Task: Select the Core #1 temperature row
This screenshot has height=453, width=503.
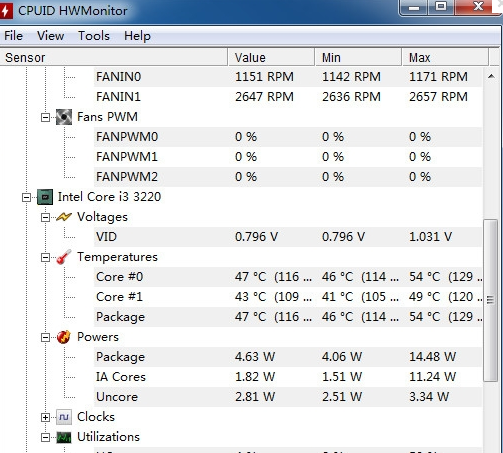Action: (288, 297)
